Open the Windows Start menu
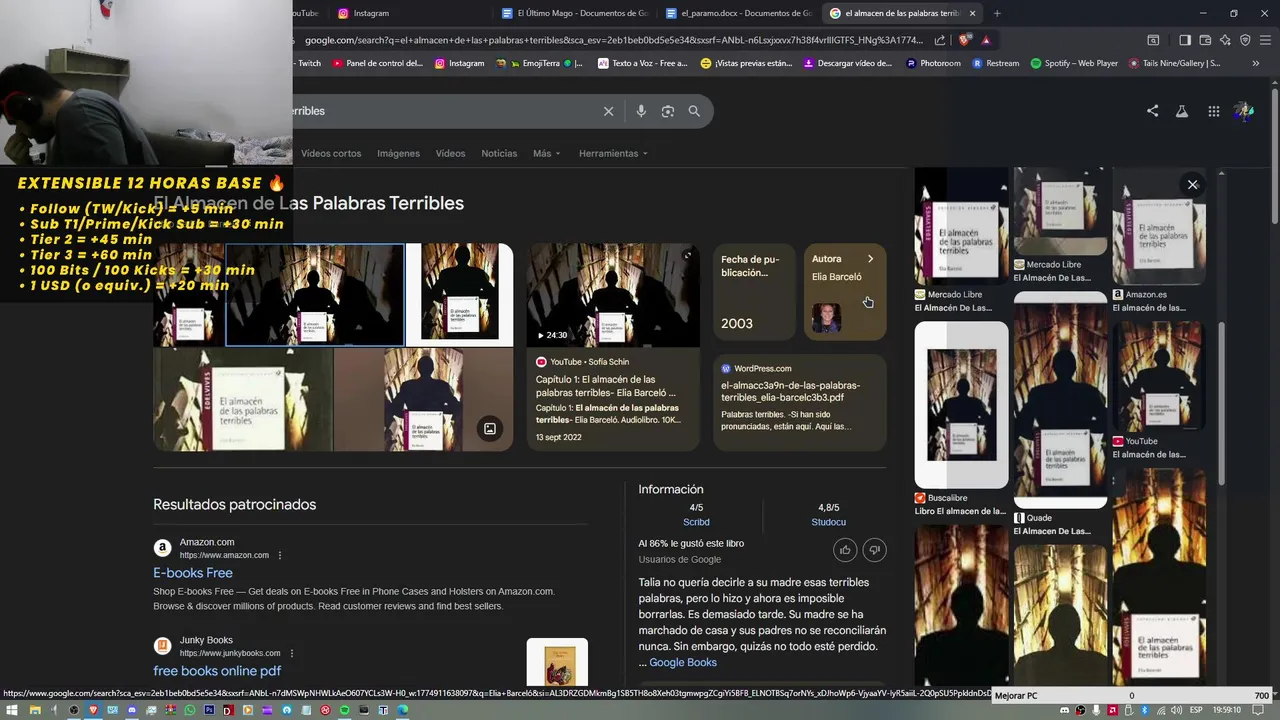Screen dimensions: 1280x720 [x=11, y=710]
